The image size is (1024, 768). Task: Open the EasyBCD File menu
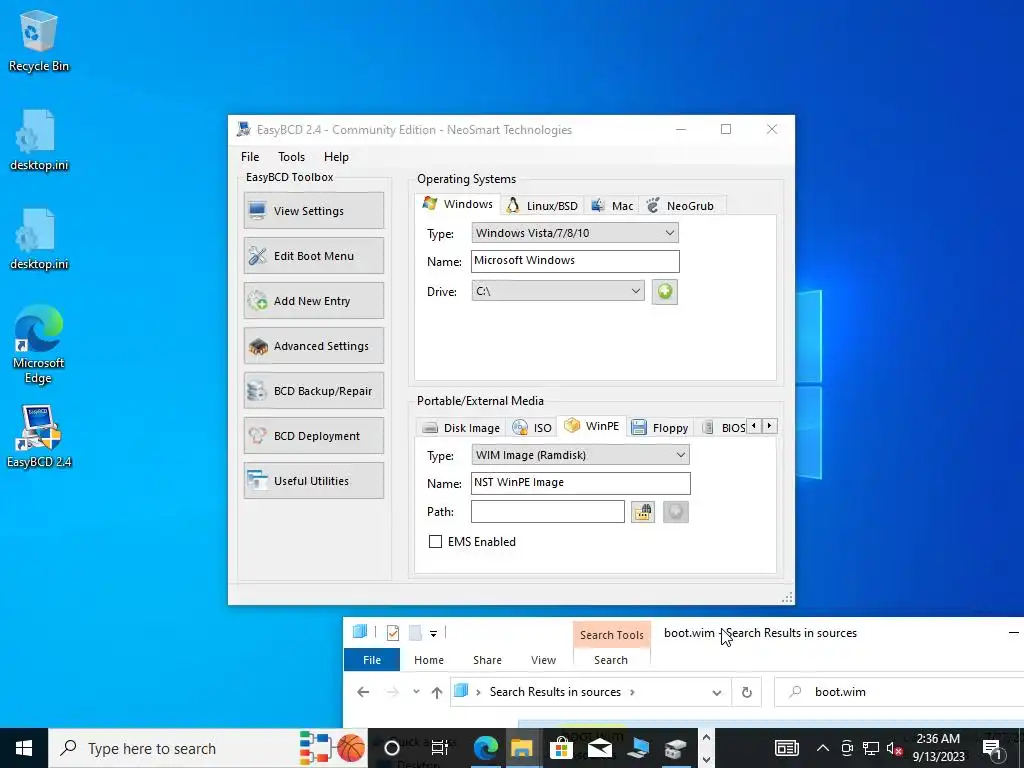tap(249, 157)
